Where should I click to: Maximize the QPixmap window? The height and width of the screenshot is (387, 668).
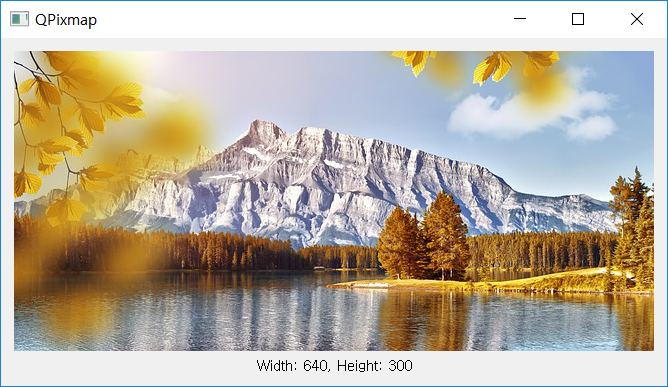pyautogui.click(x=578, y=19)
